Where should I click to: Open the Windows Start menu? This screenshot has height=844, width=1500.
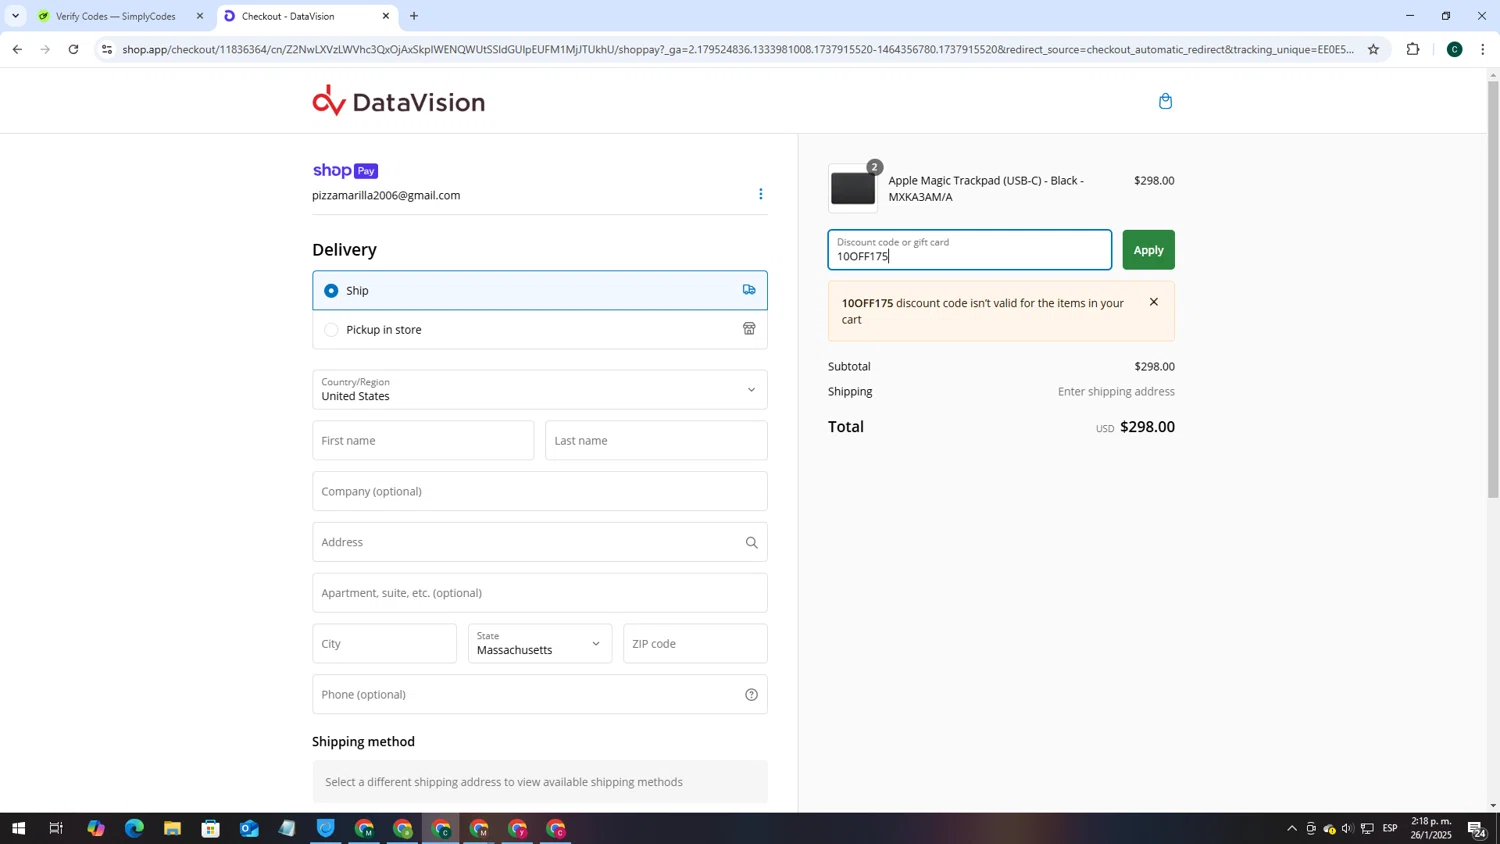[17, 829]
